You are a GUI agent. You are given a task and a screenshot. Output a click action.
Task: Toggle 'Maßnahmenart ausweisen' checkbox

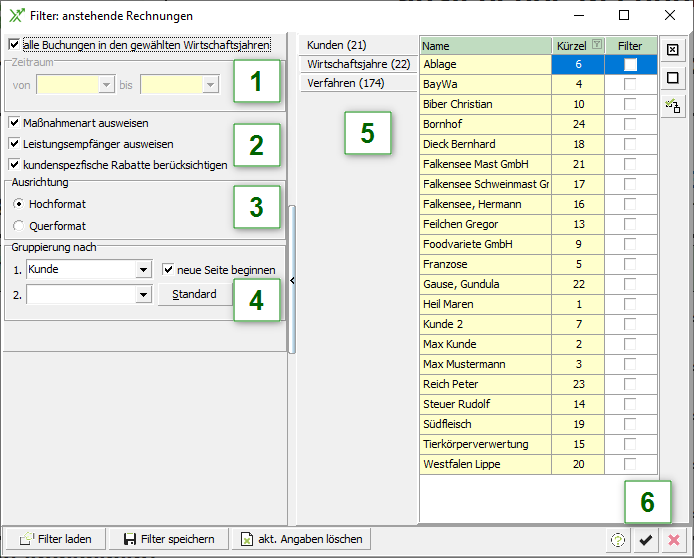tap(14, 123)
